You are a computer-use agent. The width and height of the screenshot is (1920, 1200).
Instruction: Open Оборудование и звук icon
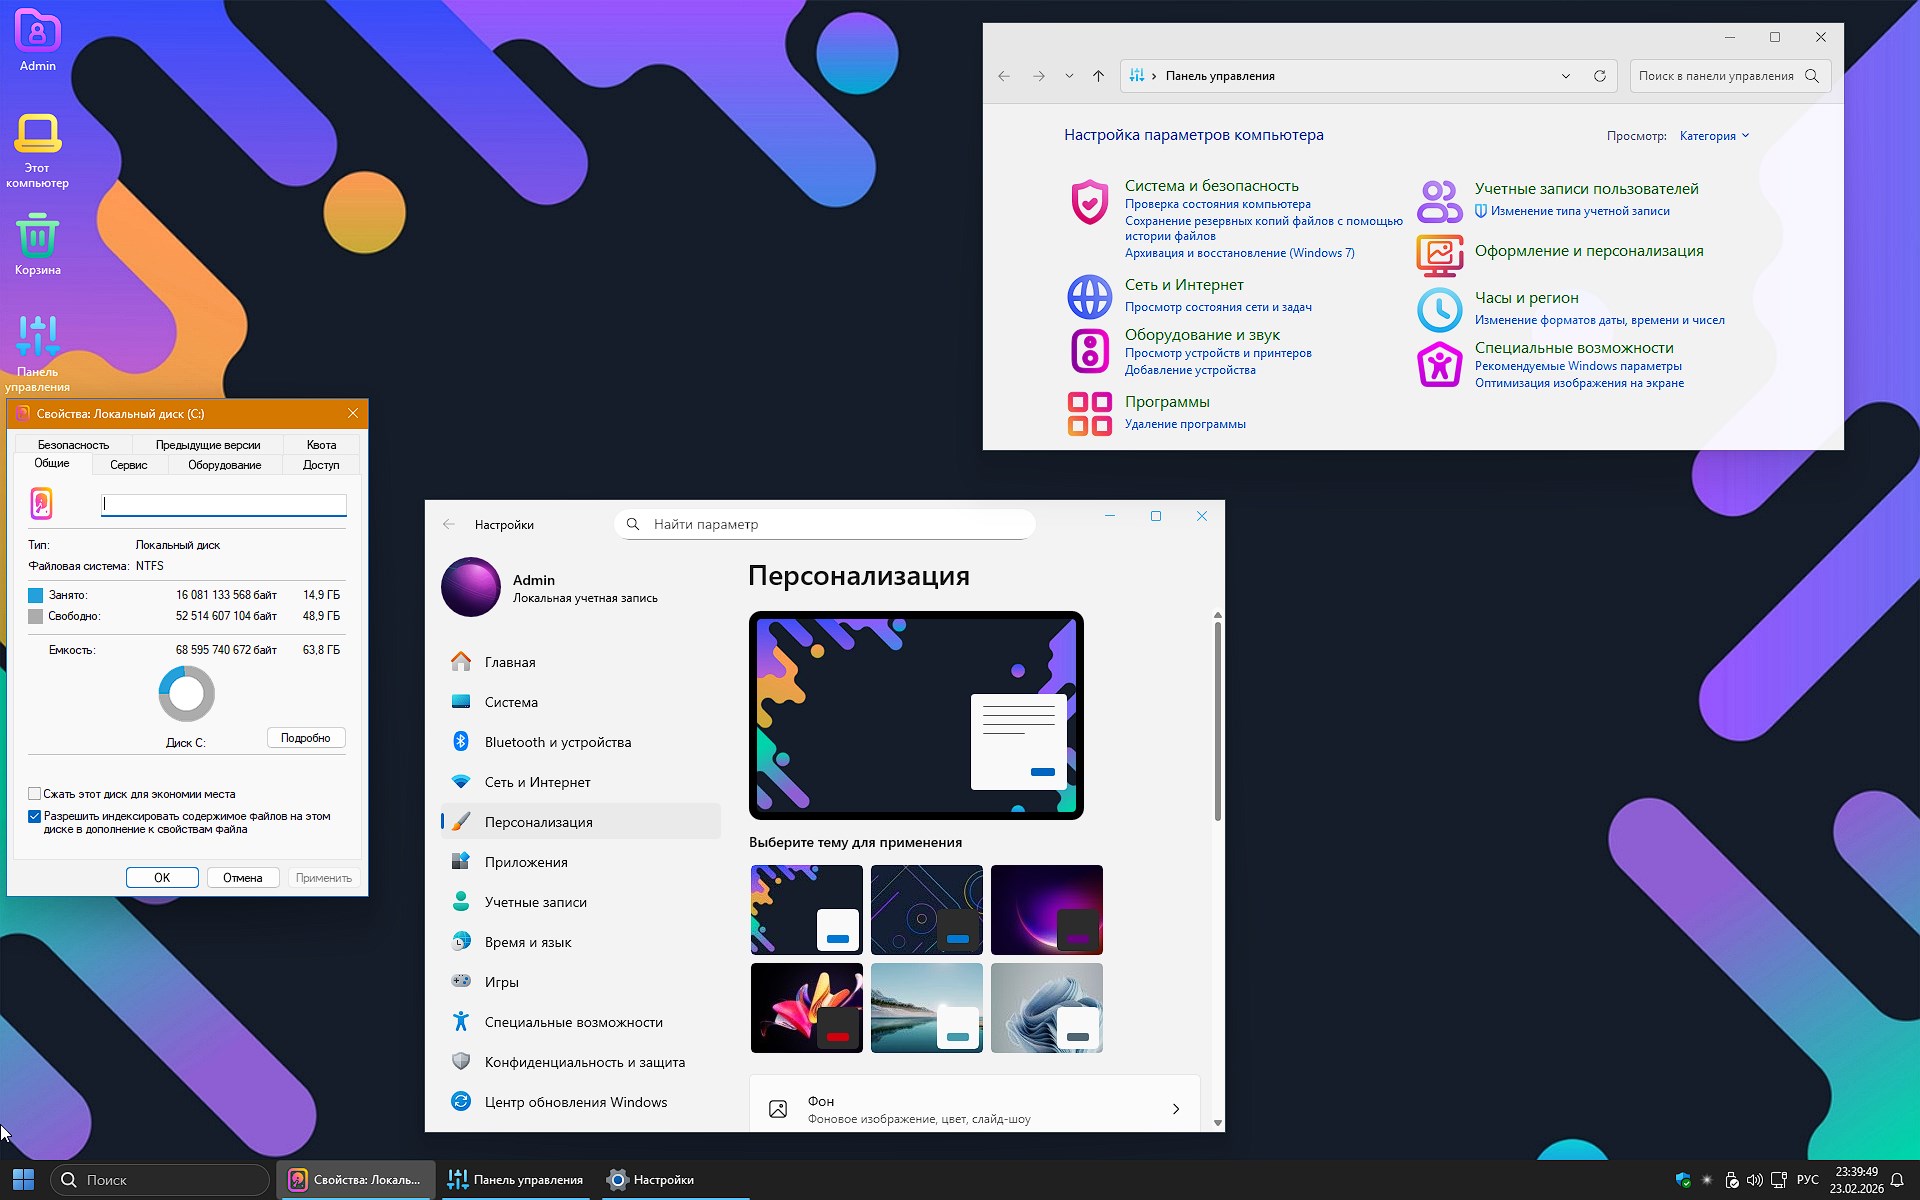(x=1089, y=350)
